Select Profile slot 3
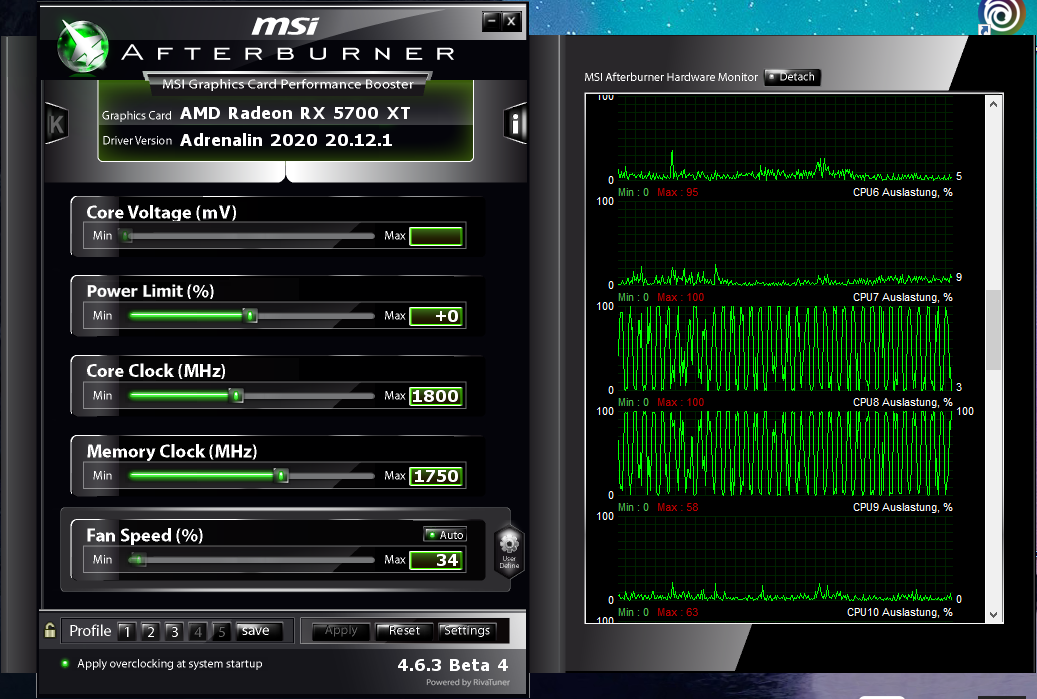 tap(174, 632)
